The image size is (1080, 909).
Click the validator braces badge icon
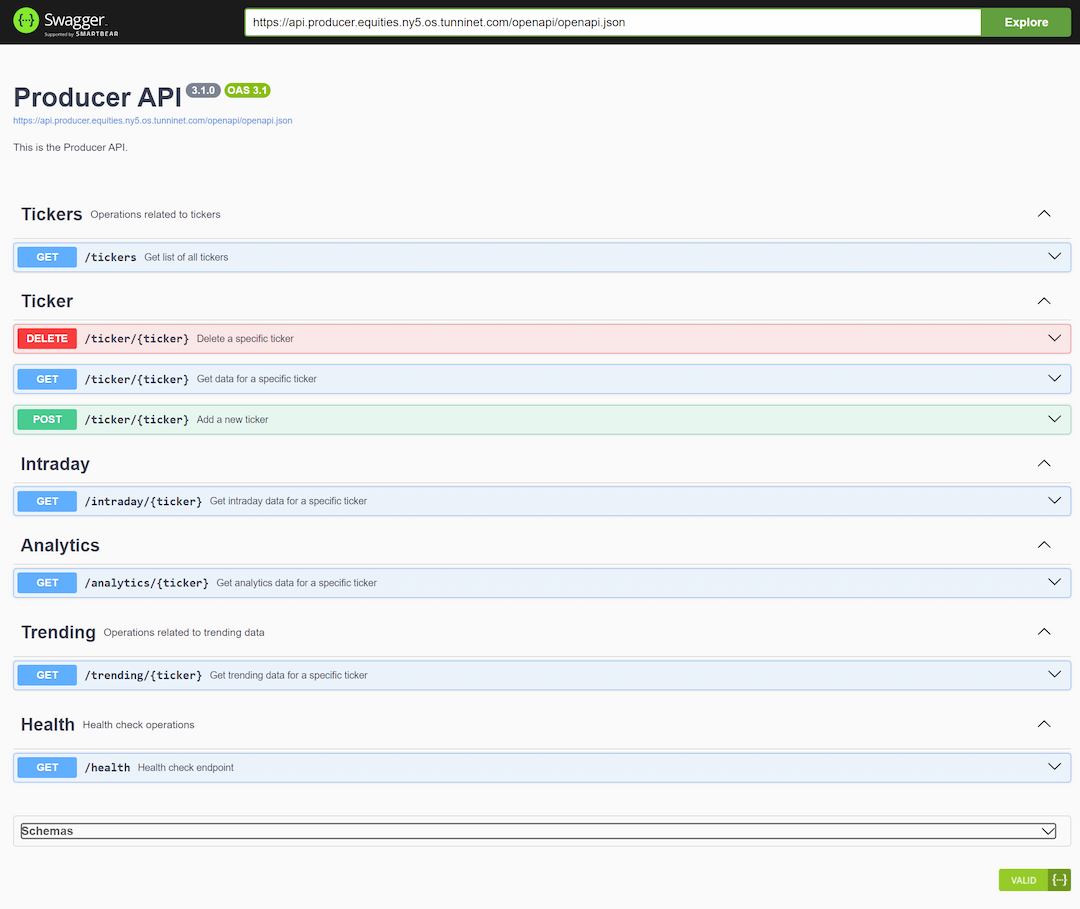1059,880
